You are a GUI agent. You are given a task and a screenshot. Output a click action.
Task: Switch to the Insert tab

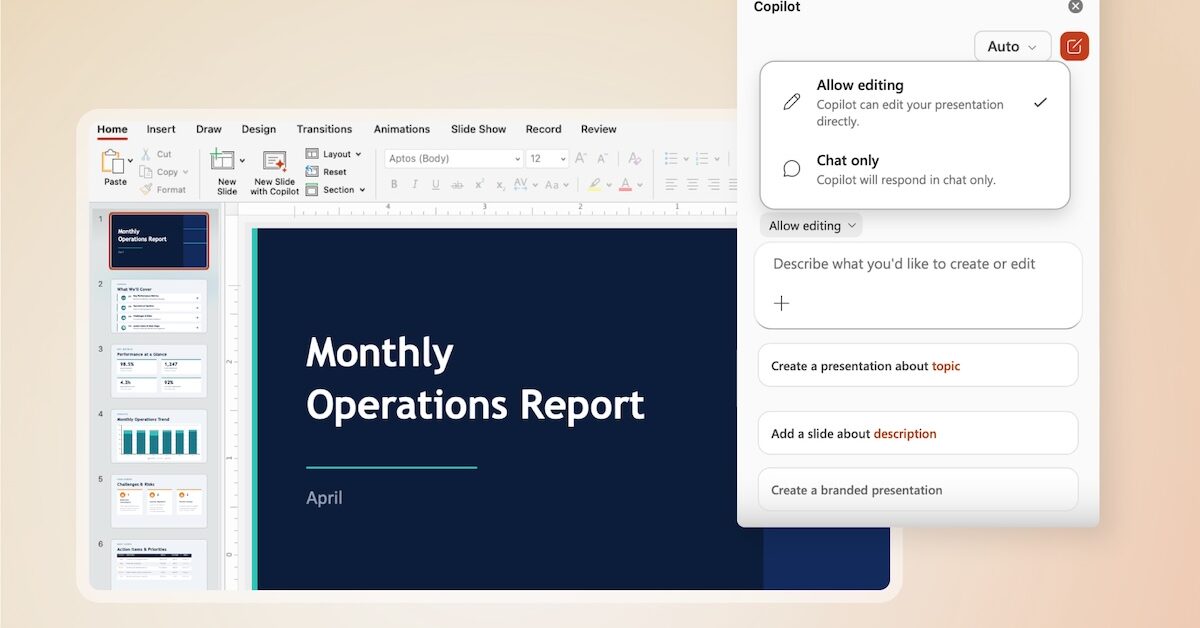(x=161, y=129)
